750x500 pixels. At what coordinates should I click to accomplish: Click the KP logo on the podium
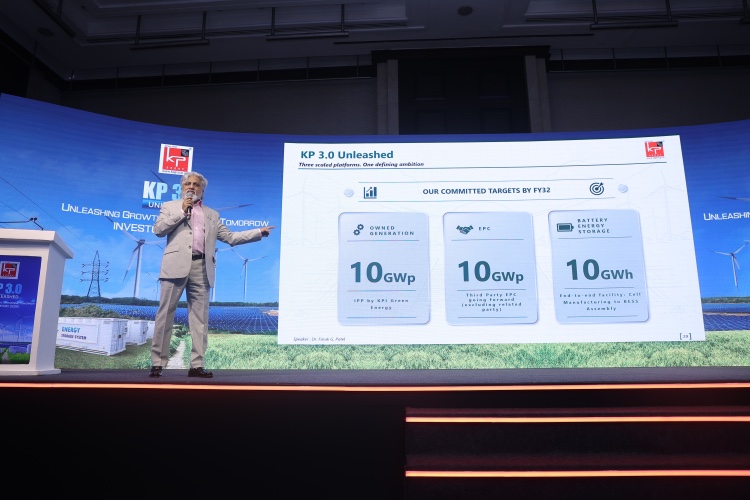click(x=9, y=270)
